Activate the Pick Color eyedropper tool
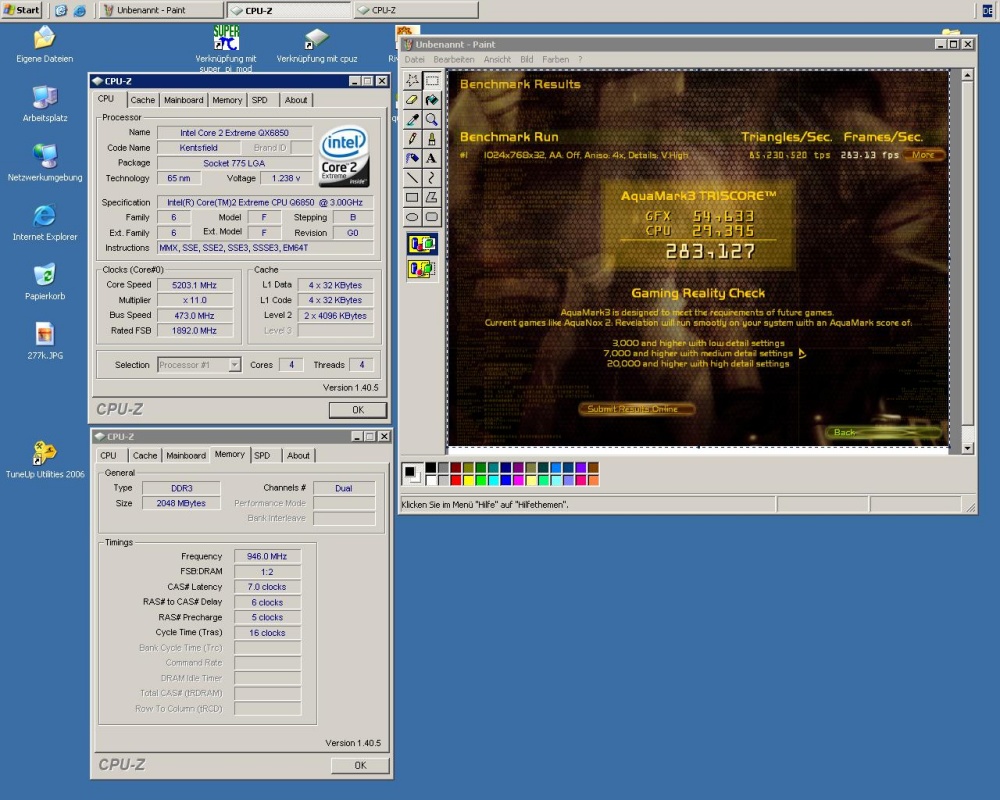This screenshot has height=800, width=1000. coord(413,119)
